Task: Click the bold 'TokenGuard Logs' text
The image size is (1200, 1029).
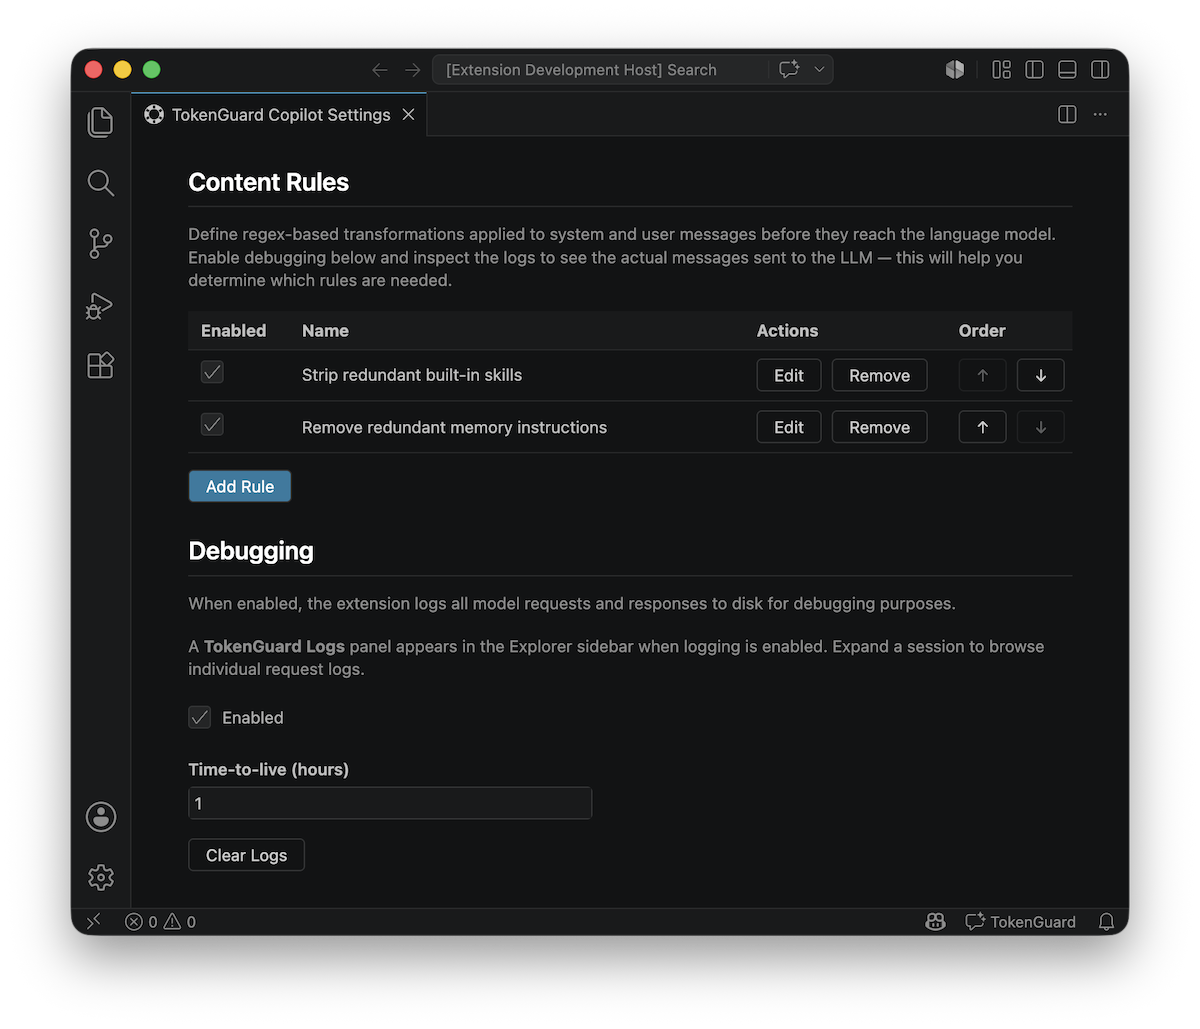Action: [274, 646]
